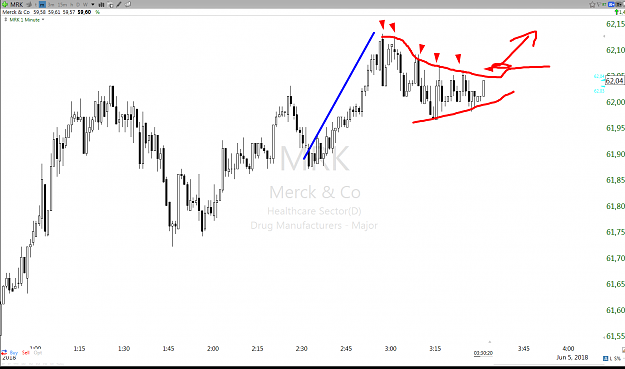Click the 3:45 time axis label

pyautogui.click(x=524, y=349)
